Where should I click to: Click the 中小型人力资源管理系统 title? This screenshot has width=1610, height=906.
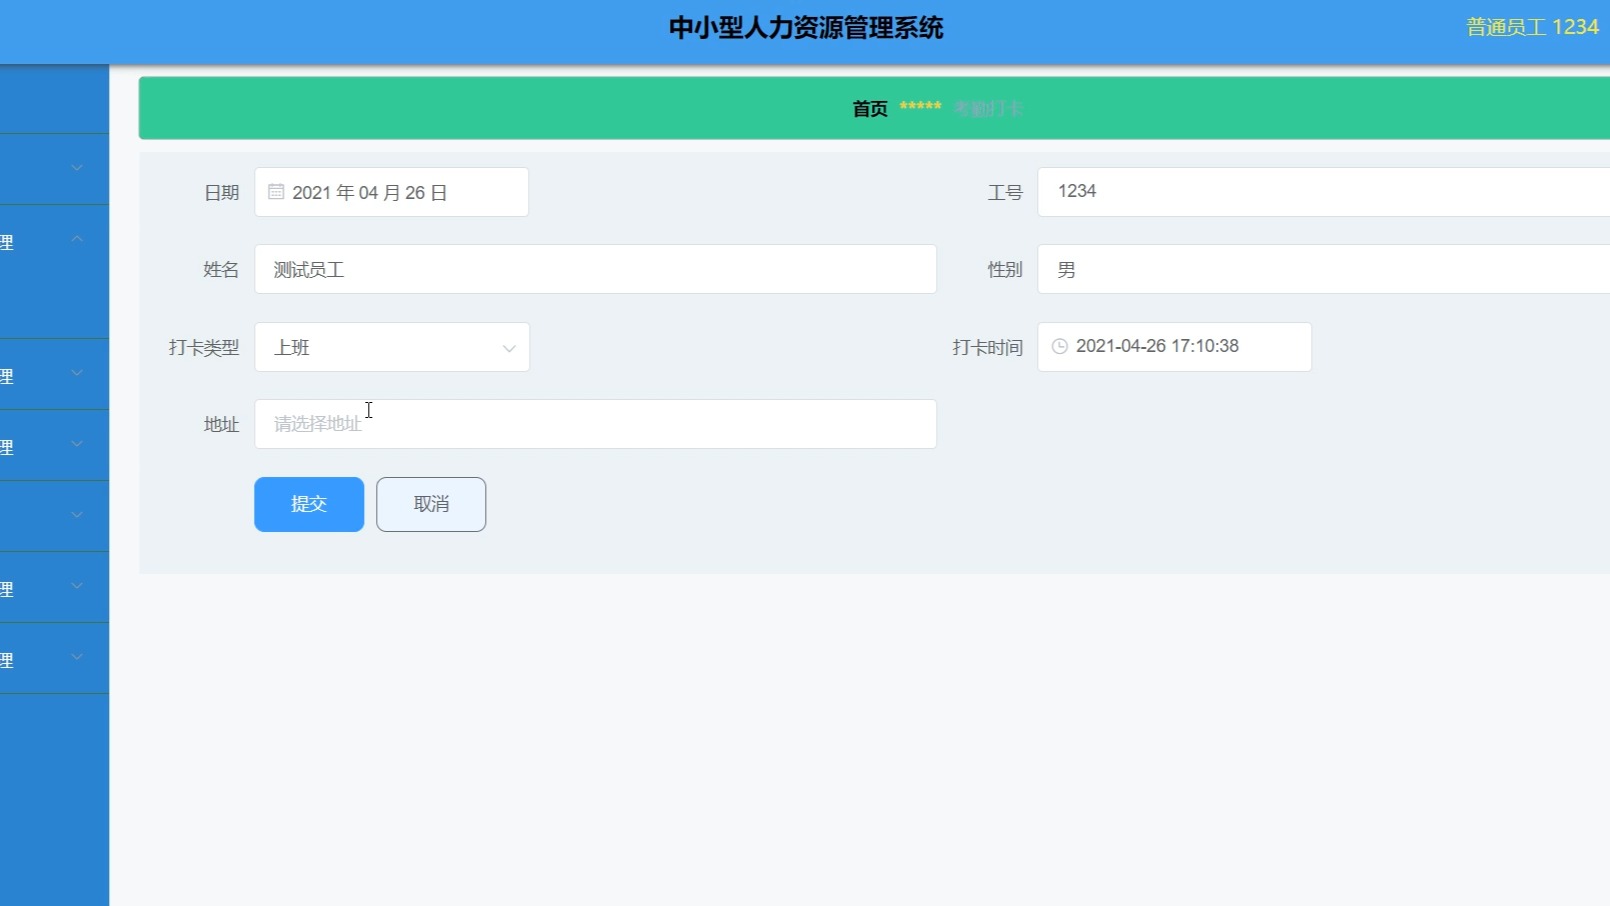pos(806,28)
